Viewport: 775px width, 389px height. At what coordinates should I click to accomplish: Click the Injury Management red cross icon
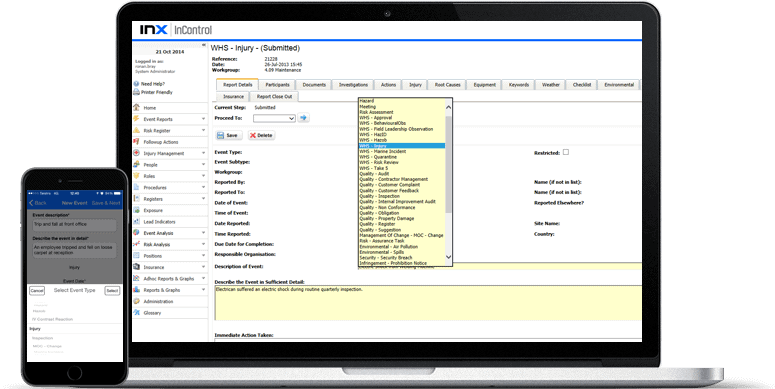click(x=137, y=153)
